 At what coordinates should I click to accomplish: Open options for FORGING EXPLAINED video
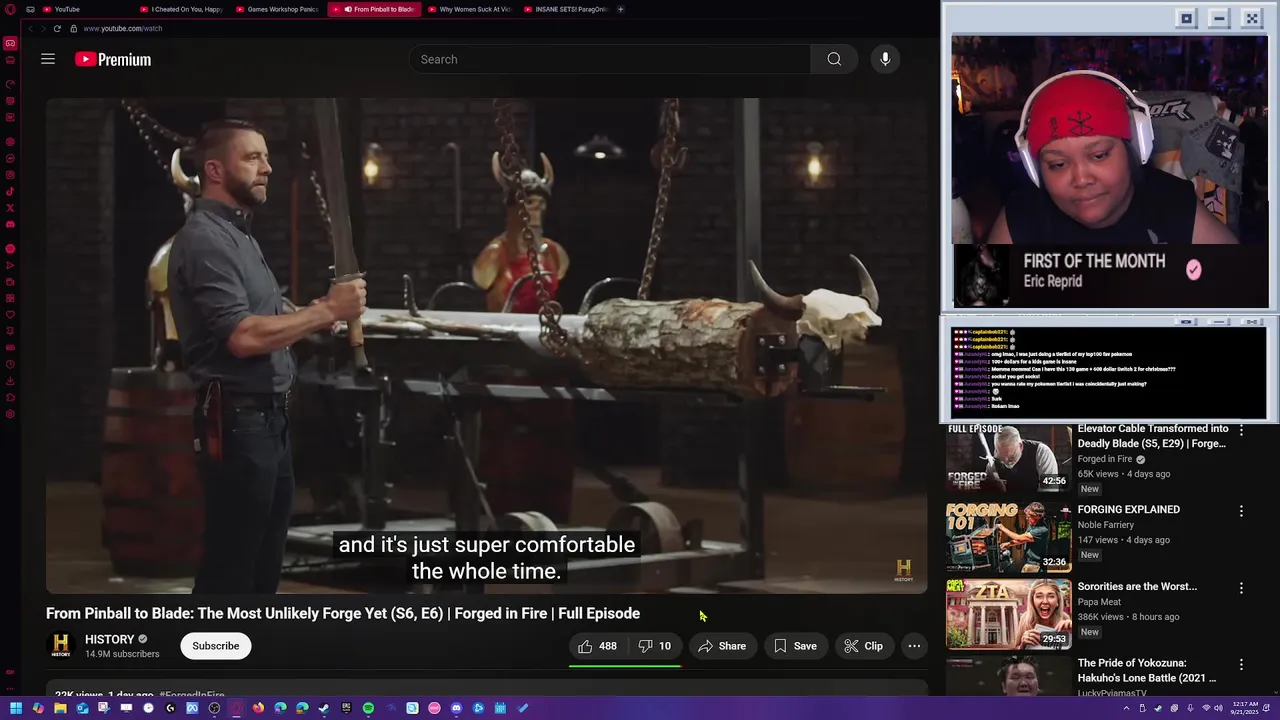click(x=1241, y=511)
